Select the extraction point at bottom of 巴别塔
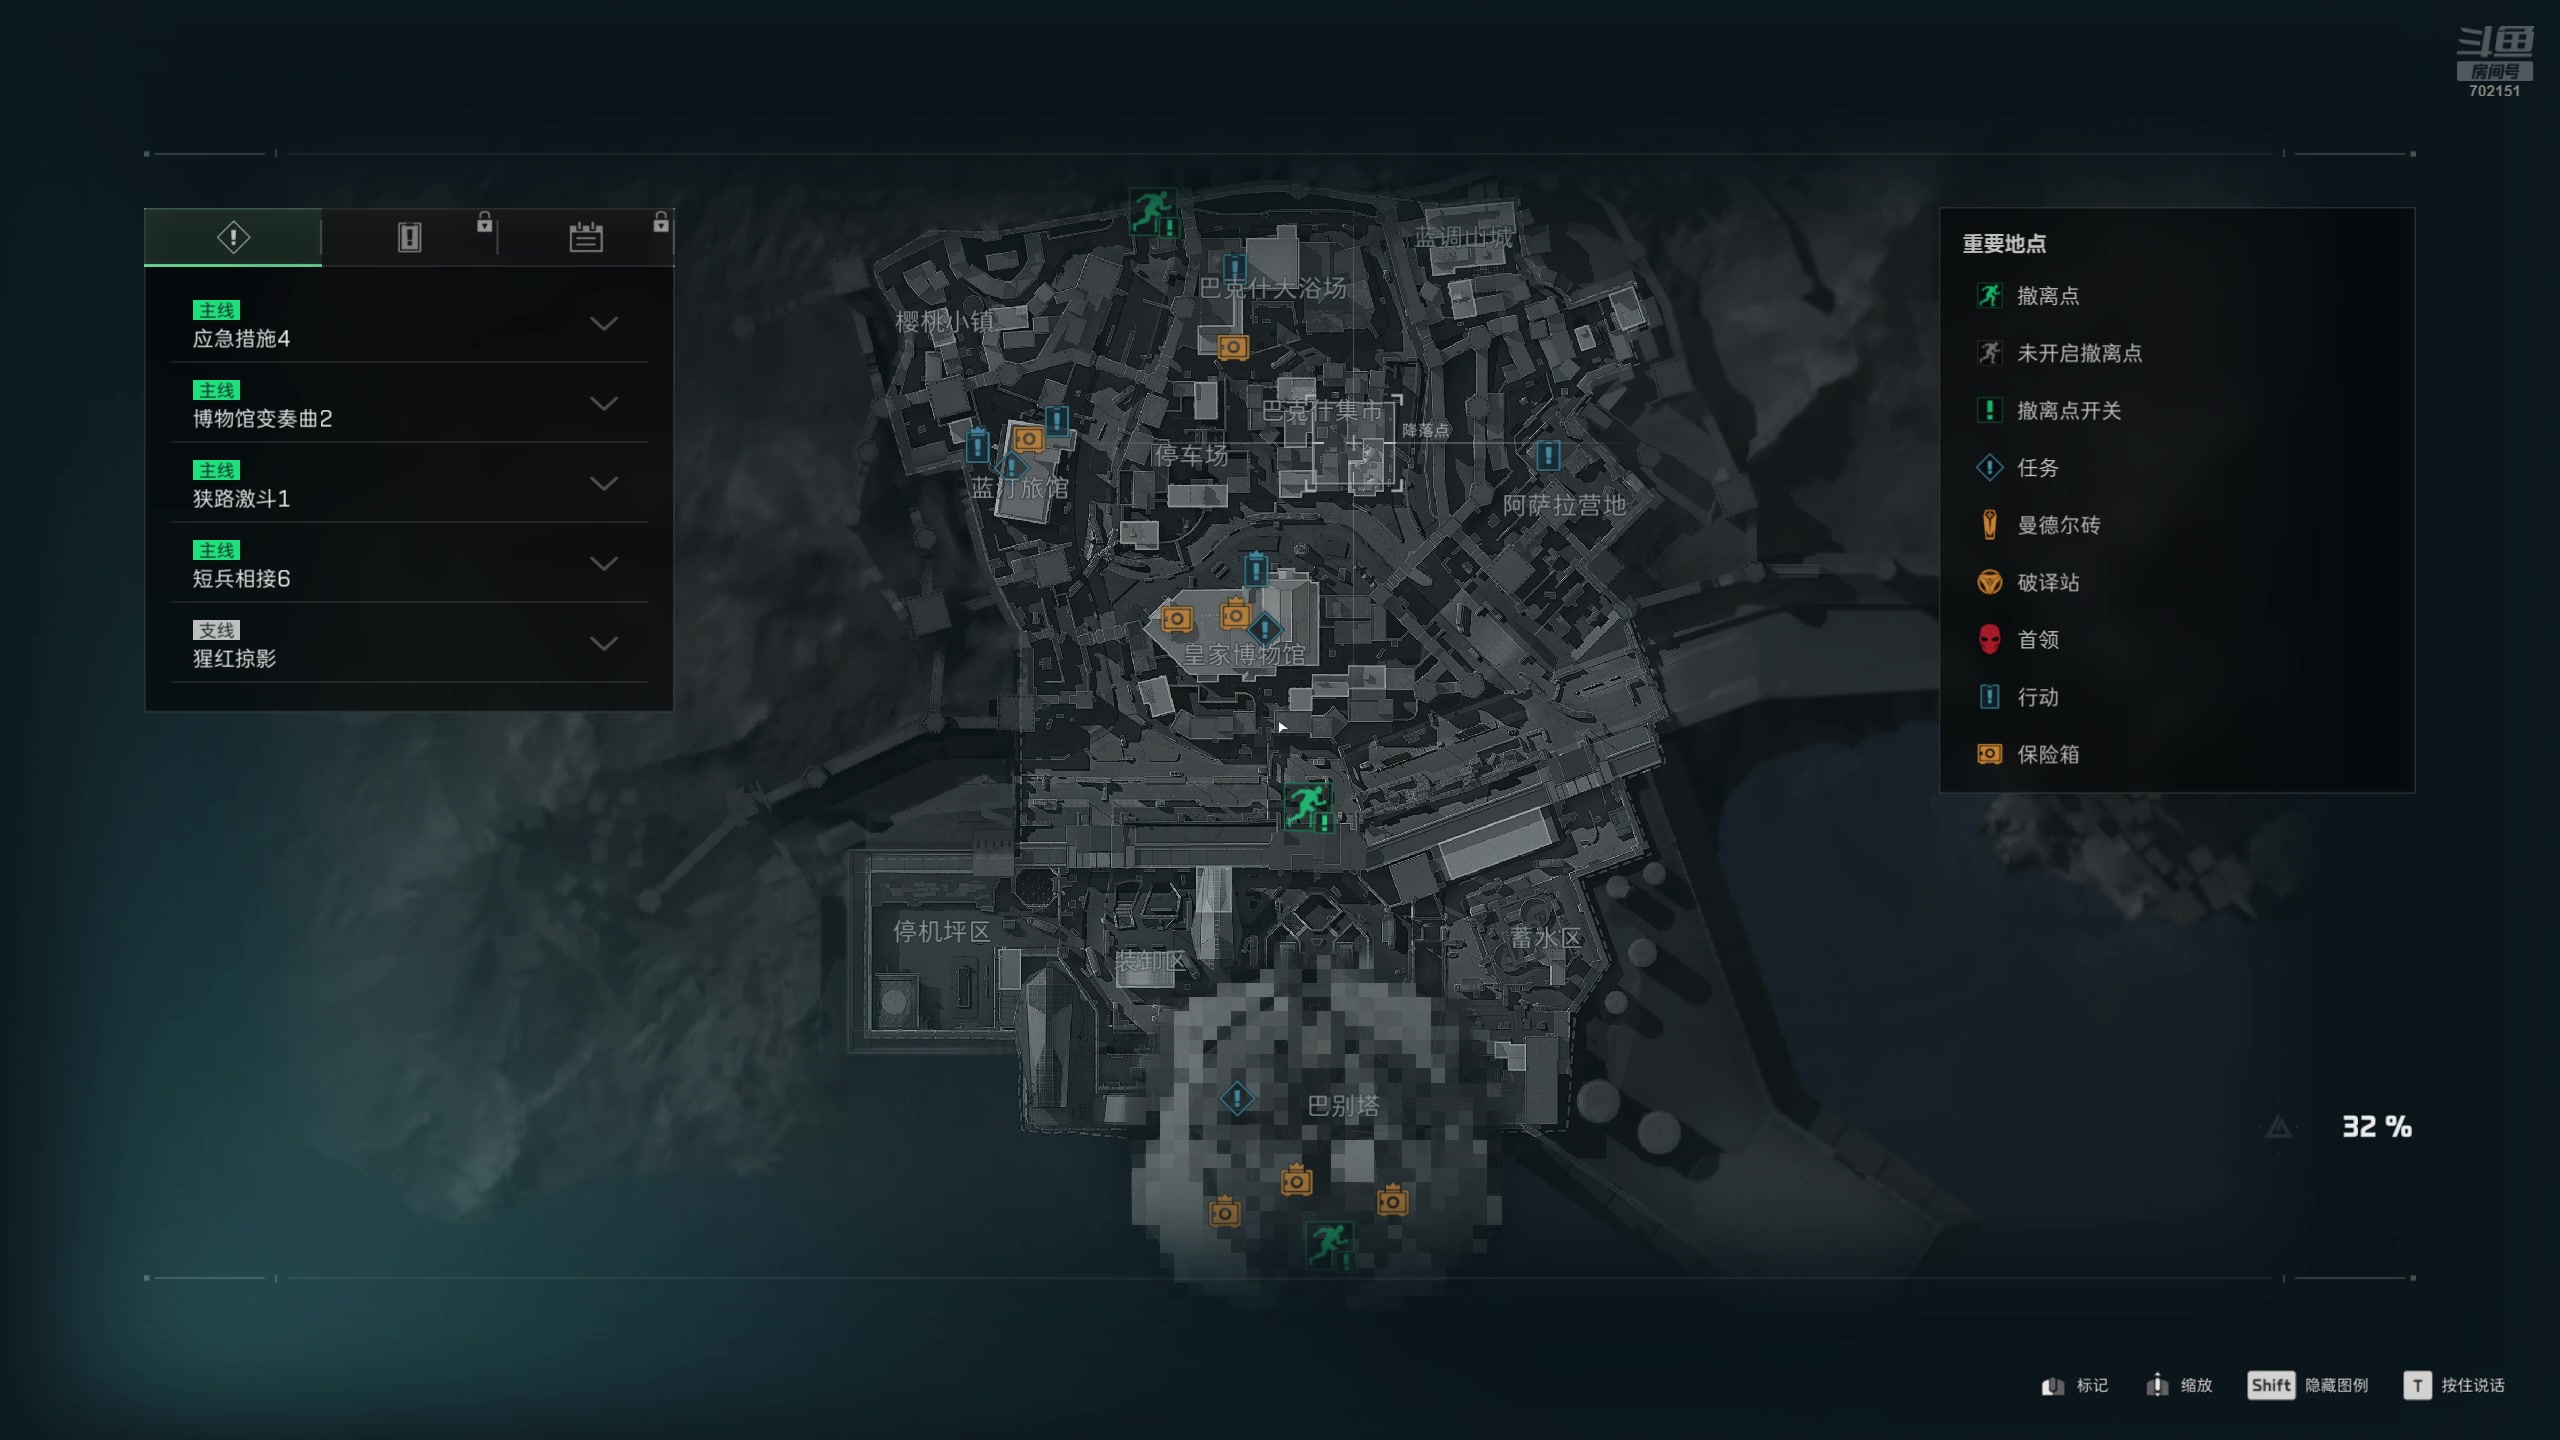The height and width of the screenshot is (1440, 2560). tap(1329, 1245)
